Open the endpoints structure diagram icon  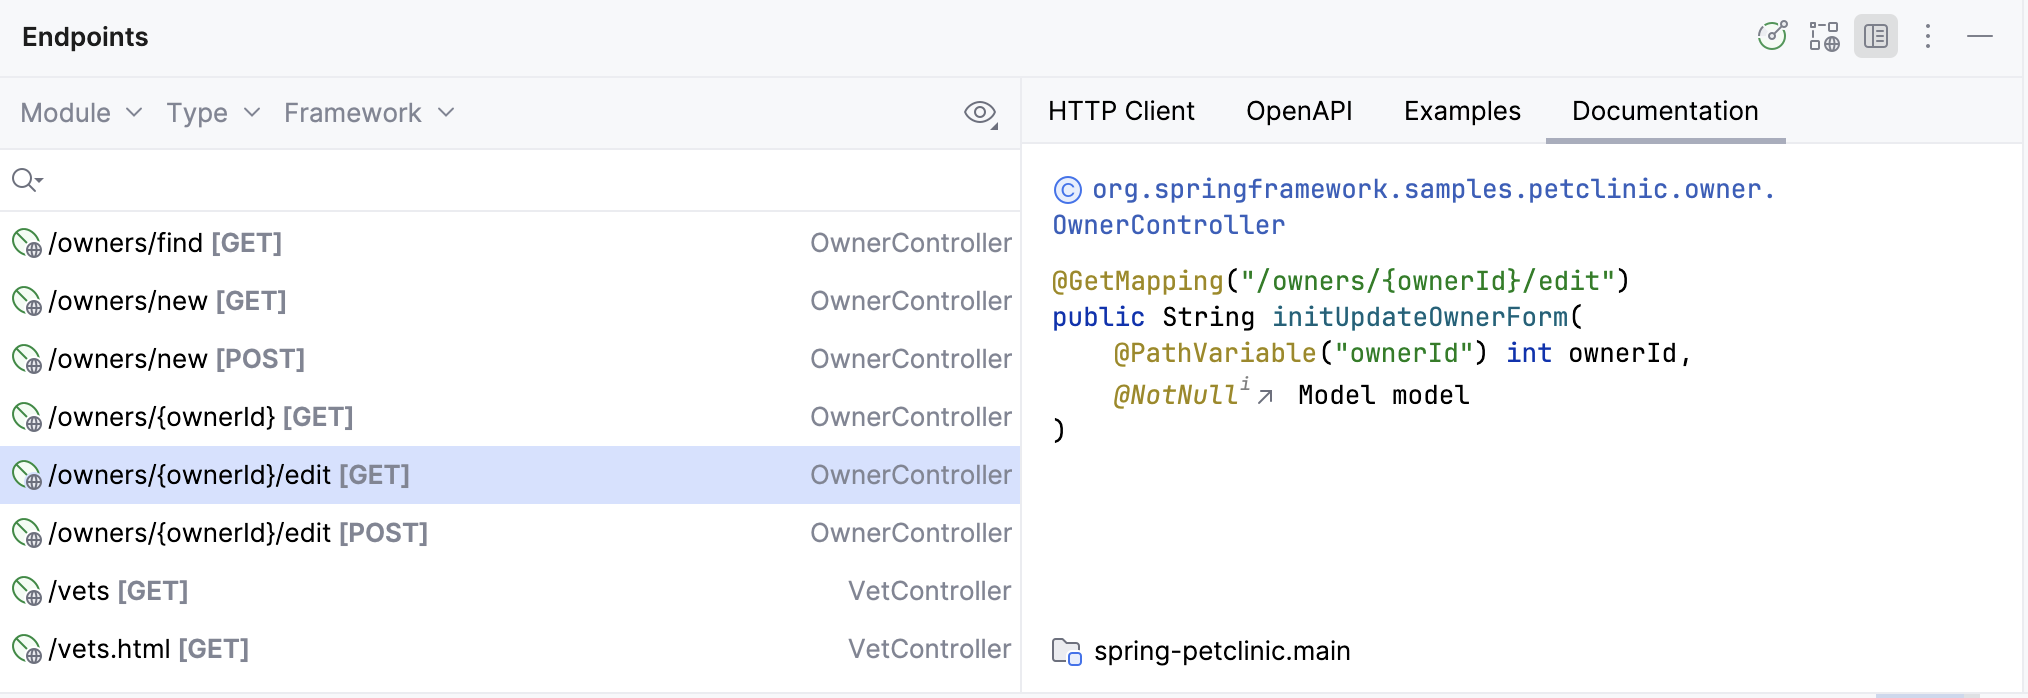[x=1824, y=37]
